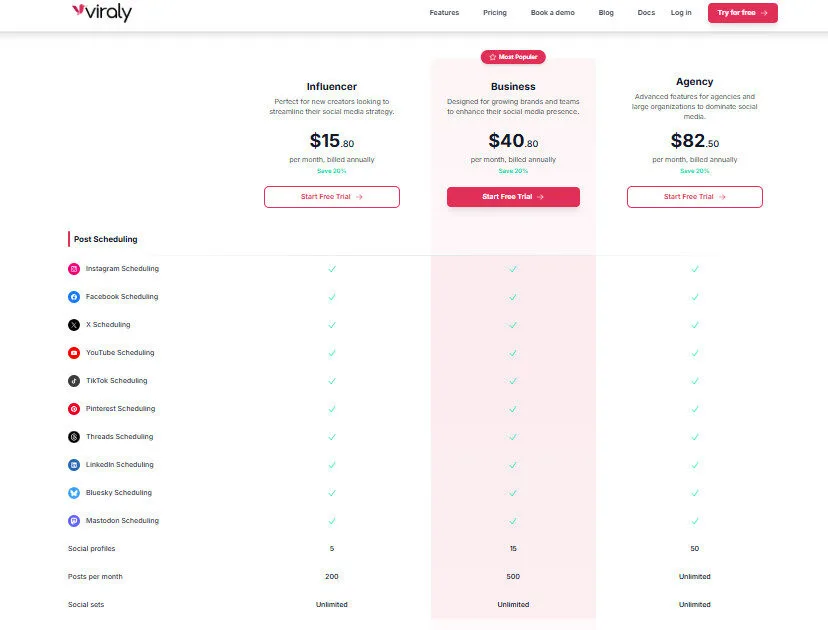Toggle Instagram Scheduling checkmark for Business plan
Viewport: 828px width, 630px height.
(x=513, y=268)
